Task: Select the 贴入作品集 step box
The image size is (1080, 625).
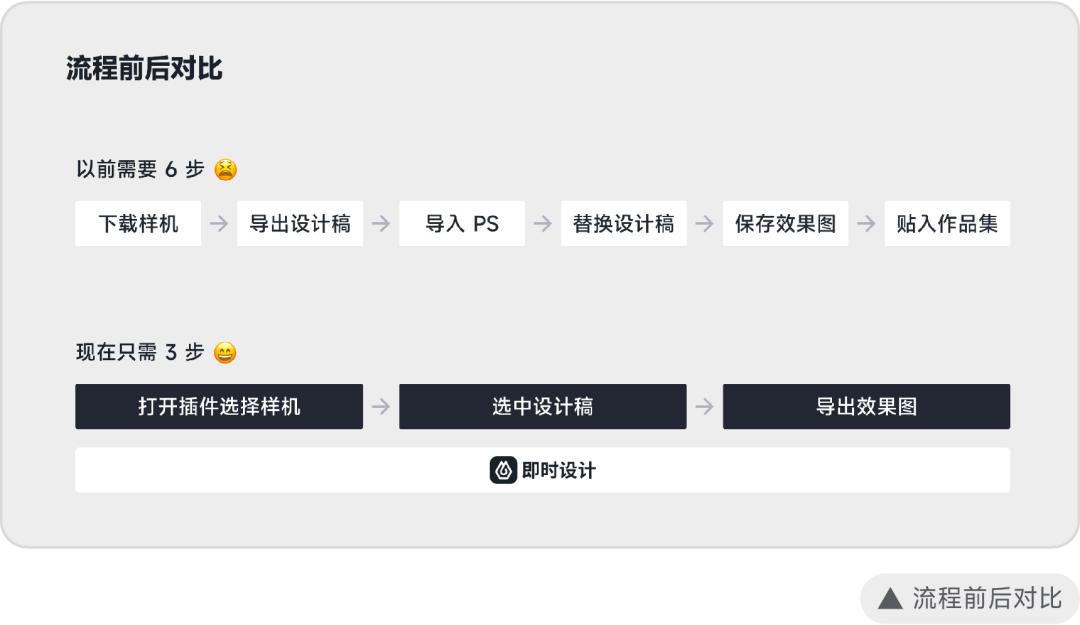Action: 947,224
